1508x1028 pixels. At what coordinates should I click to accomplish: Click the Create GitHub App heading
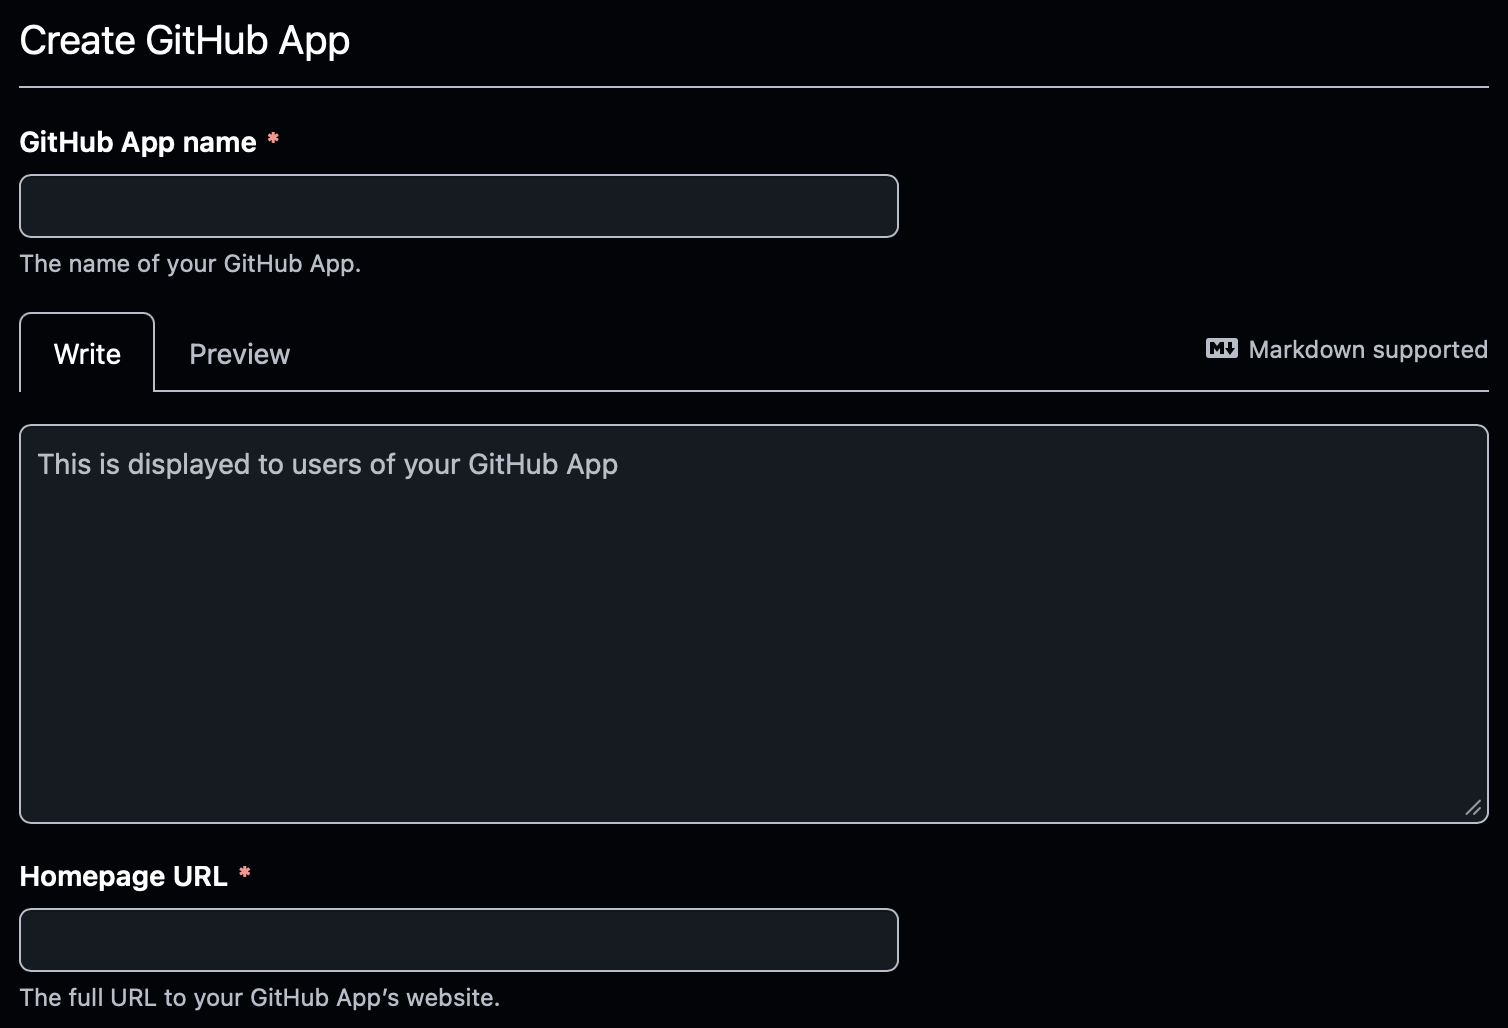point(184,40)
